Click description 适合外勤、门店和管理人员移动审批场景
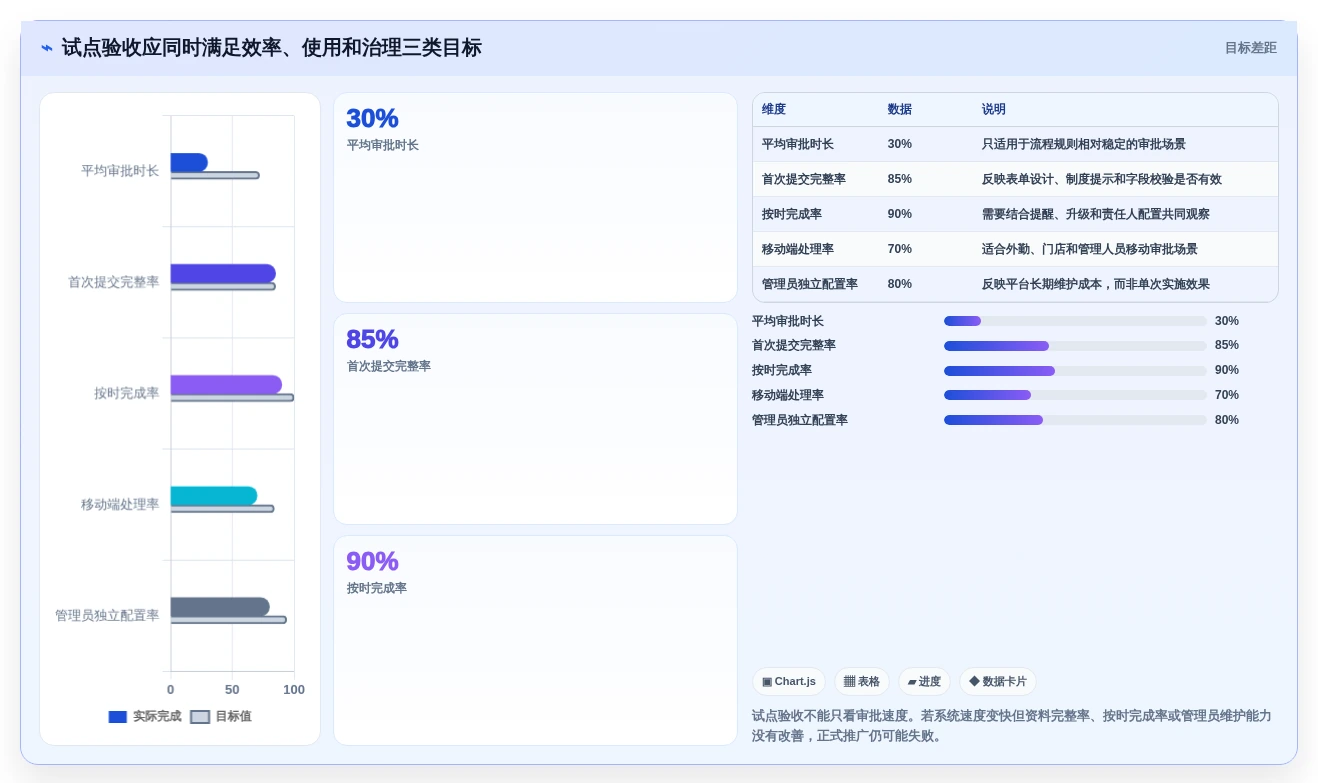This screenshot has width=1318, height=783. point(1090,249)
